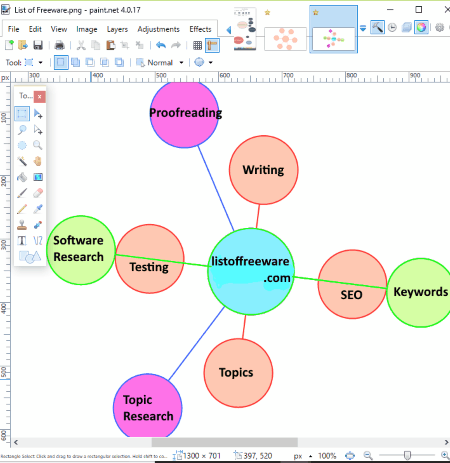Open the Layers menu
The width and height of the screenshot is (450, 463).
point(117,29)
